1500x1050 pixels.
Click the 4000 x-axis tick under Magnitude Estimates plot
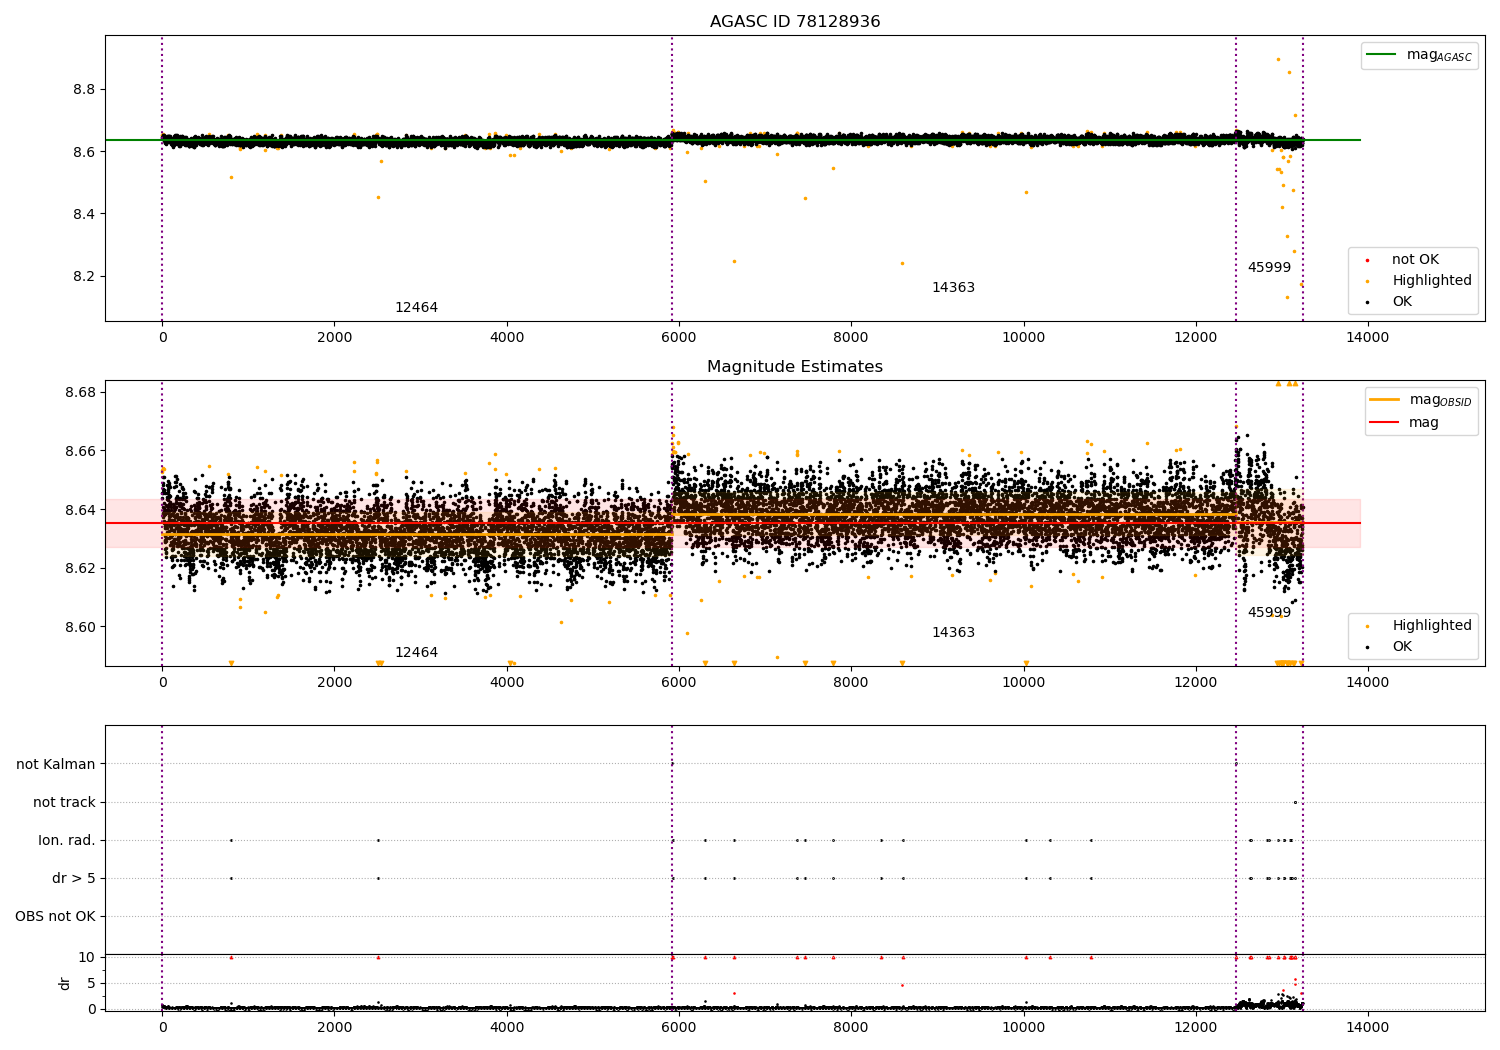[x=507, y=682]
